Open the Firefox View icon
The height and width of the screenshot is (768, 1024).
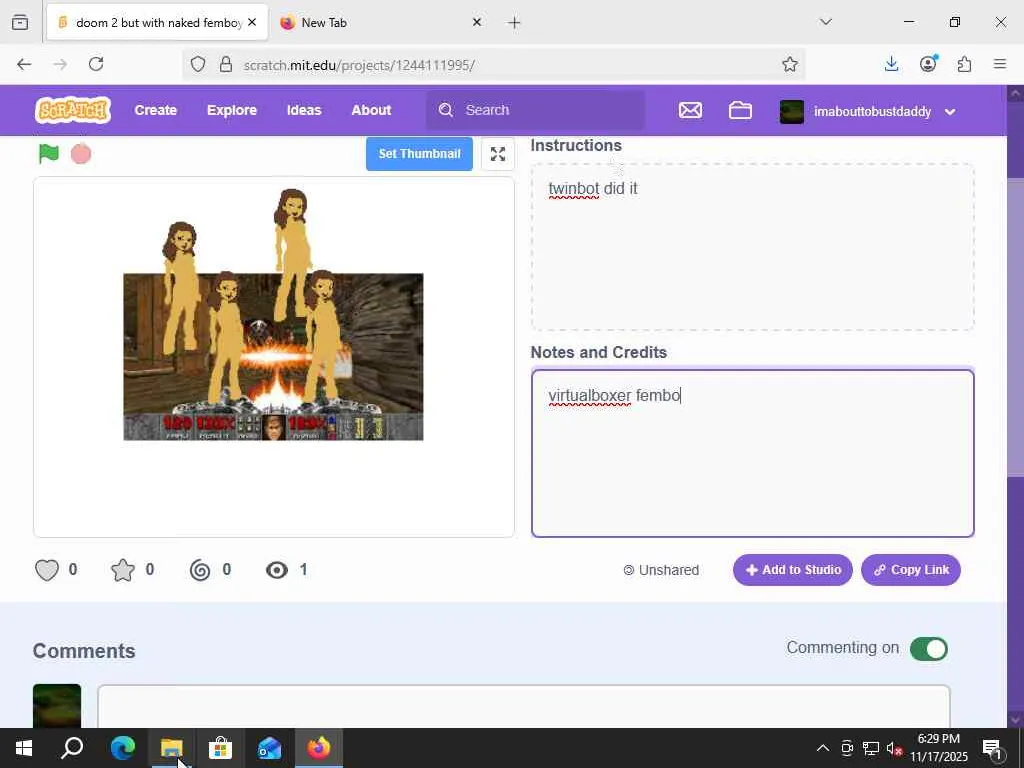[20, 22]
